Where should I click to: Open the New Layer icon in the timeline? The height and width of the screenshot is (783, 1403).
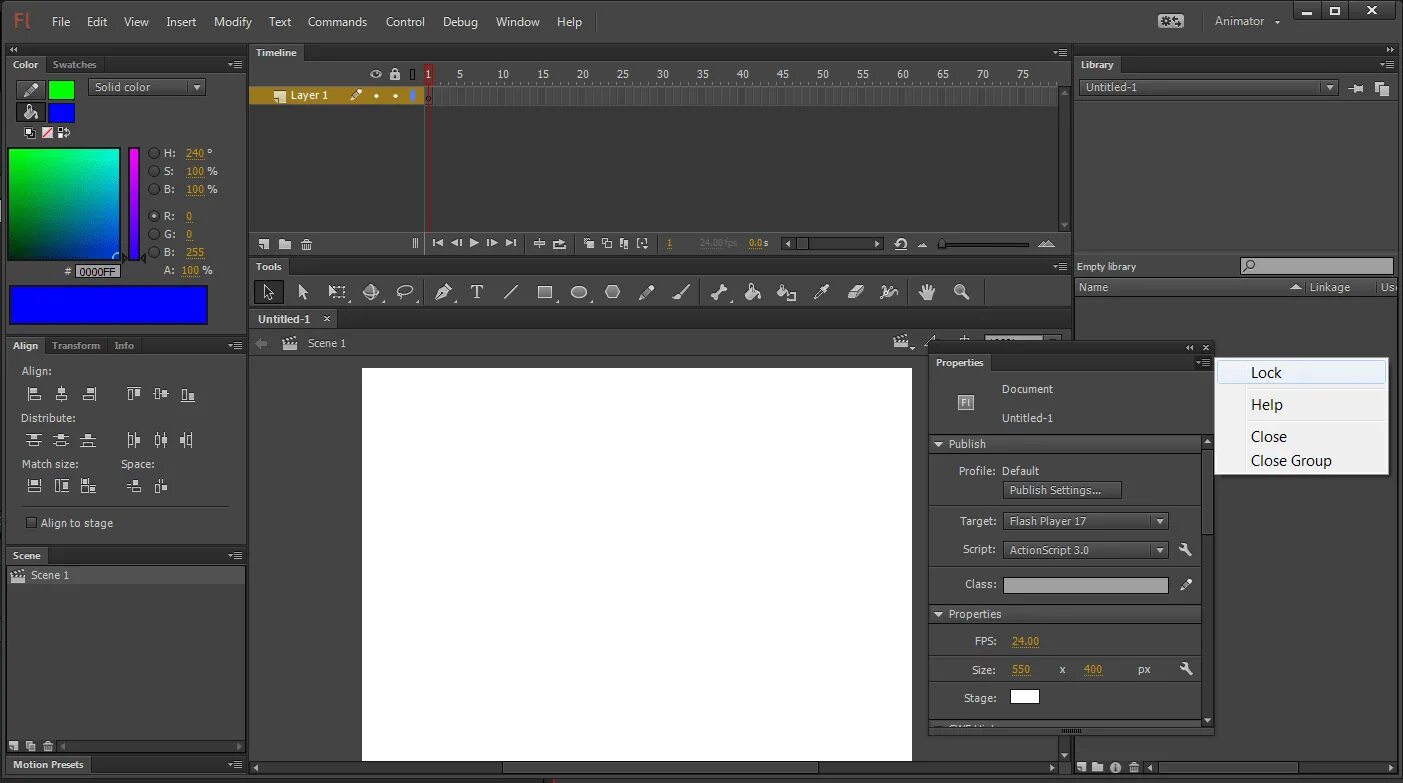point(262,243)
